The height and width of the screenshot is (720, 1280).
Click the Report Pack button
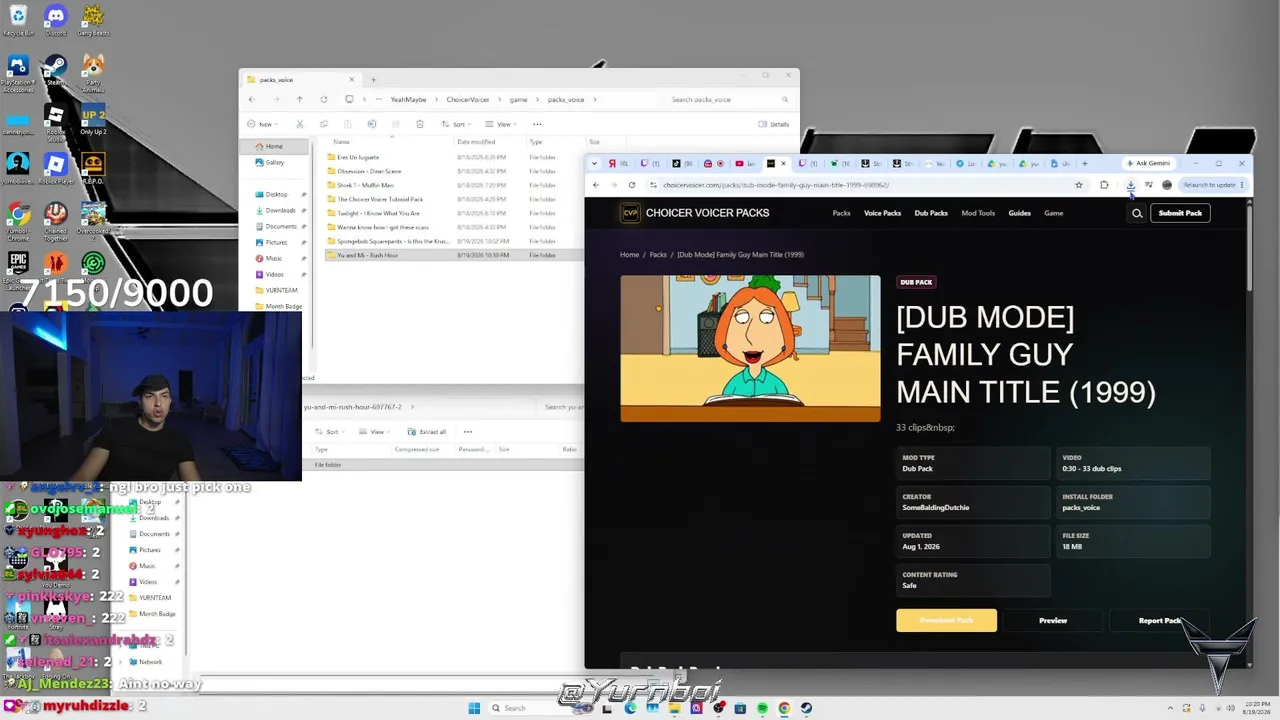pyautogui.click(x=1160, y=620)
